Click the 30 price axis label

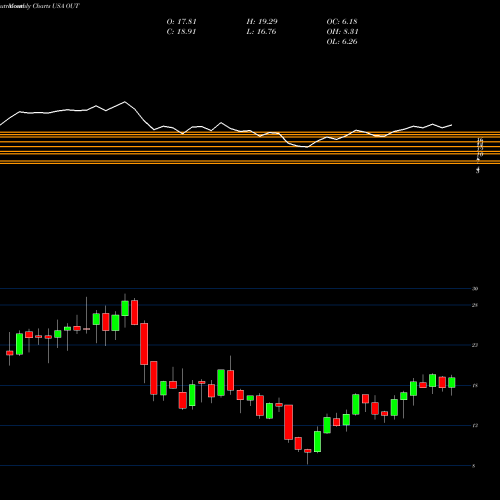[475, 289]
